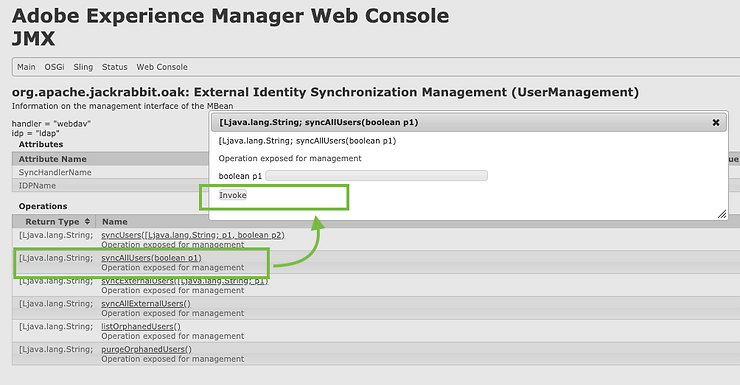Open the syncUsers operation link
The image size is (740, 385).
point(193,235)
